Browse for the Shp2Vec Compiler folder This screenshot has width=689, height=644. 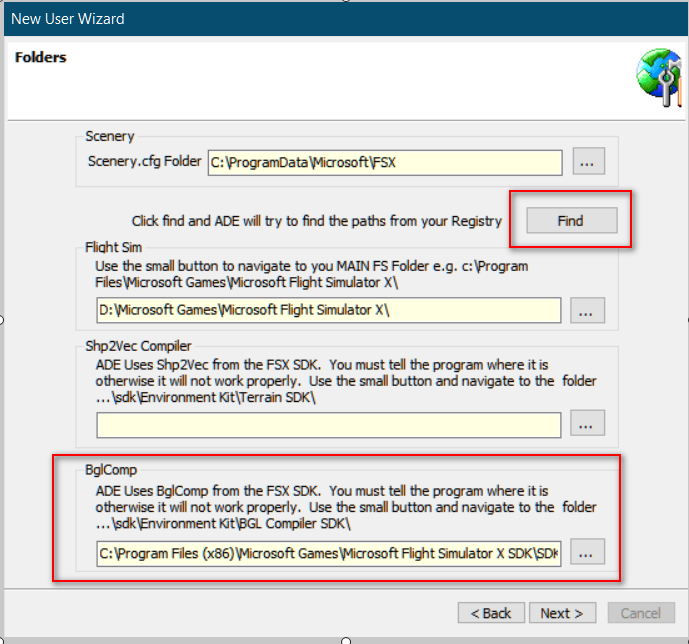click(587, 424)
